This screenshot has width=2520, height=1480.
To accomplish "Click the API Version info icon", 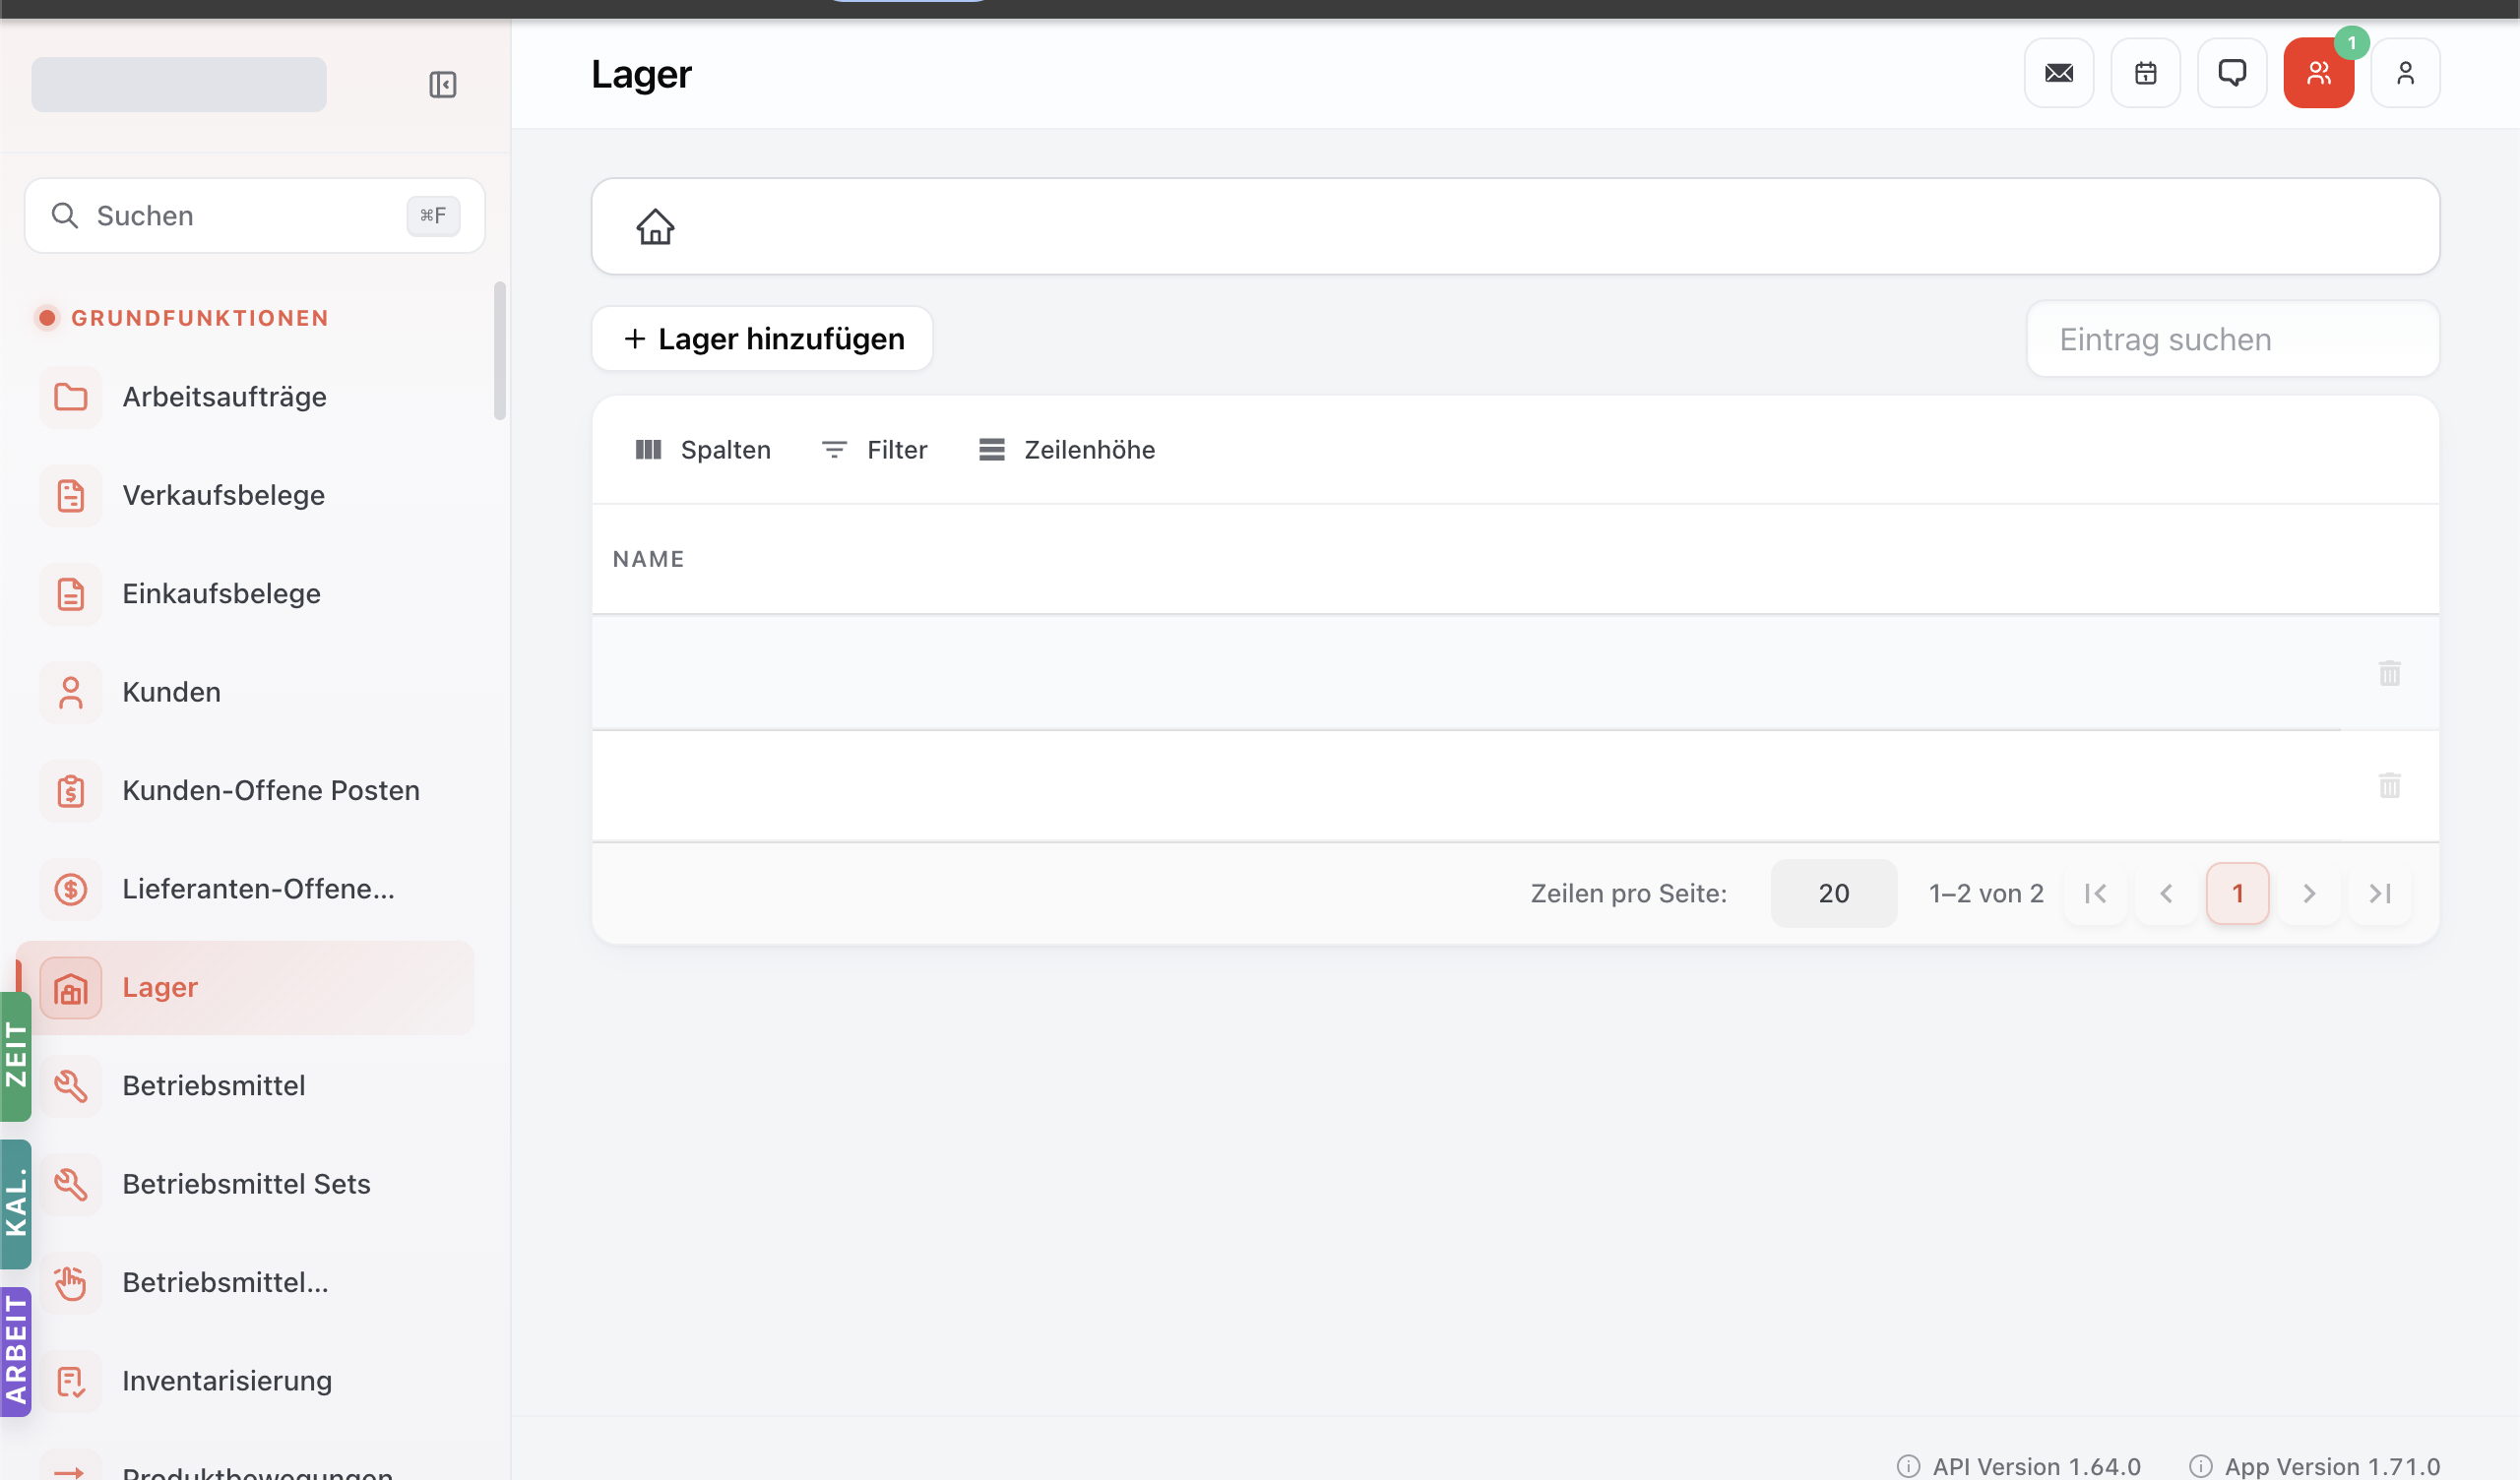I will [1908, 1466].
